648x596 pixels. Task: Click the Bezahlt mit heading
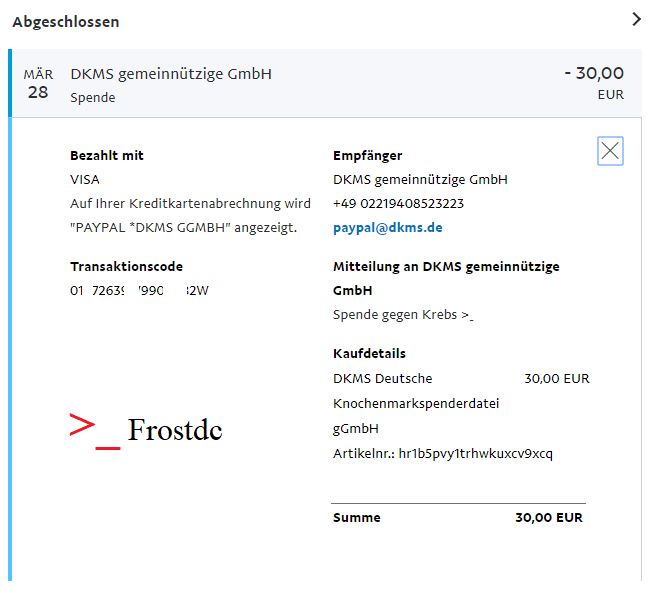(x=107, y=155)
